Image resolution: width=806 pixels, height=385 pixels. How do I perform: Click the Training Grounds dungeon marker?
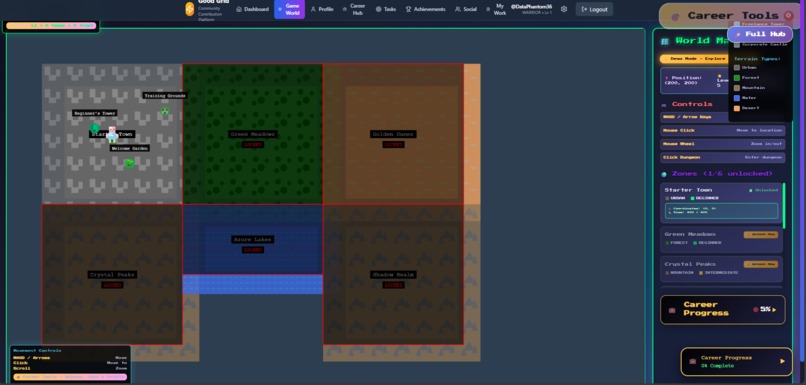tap(164, 111)
